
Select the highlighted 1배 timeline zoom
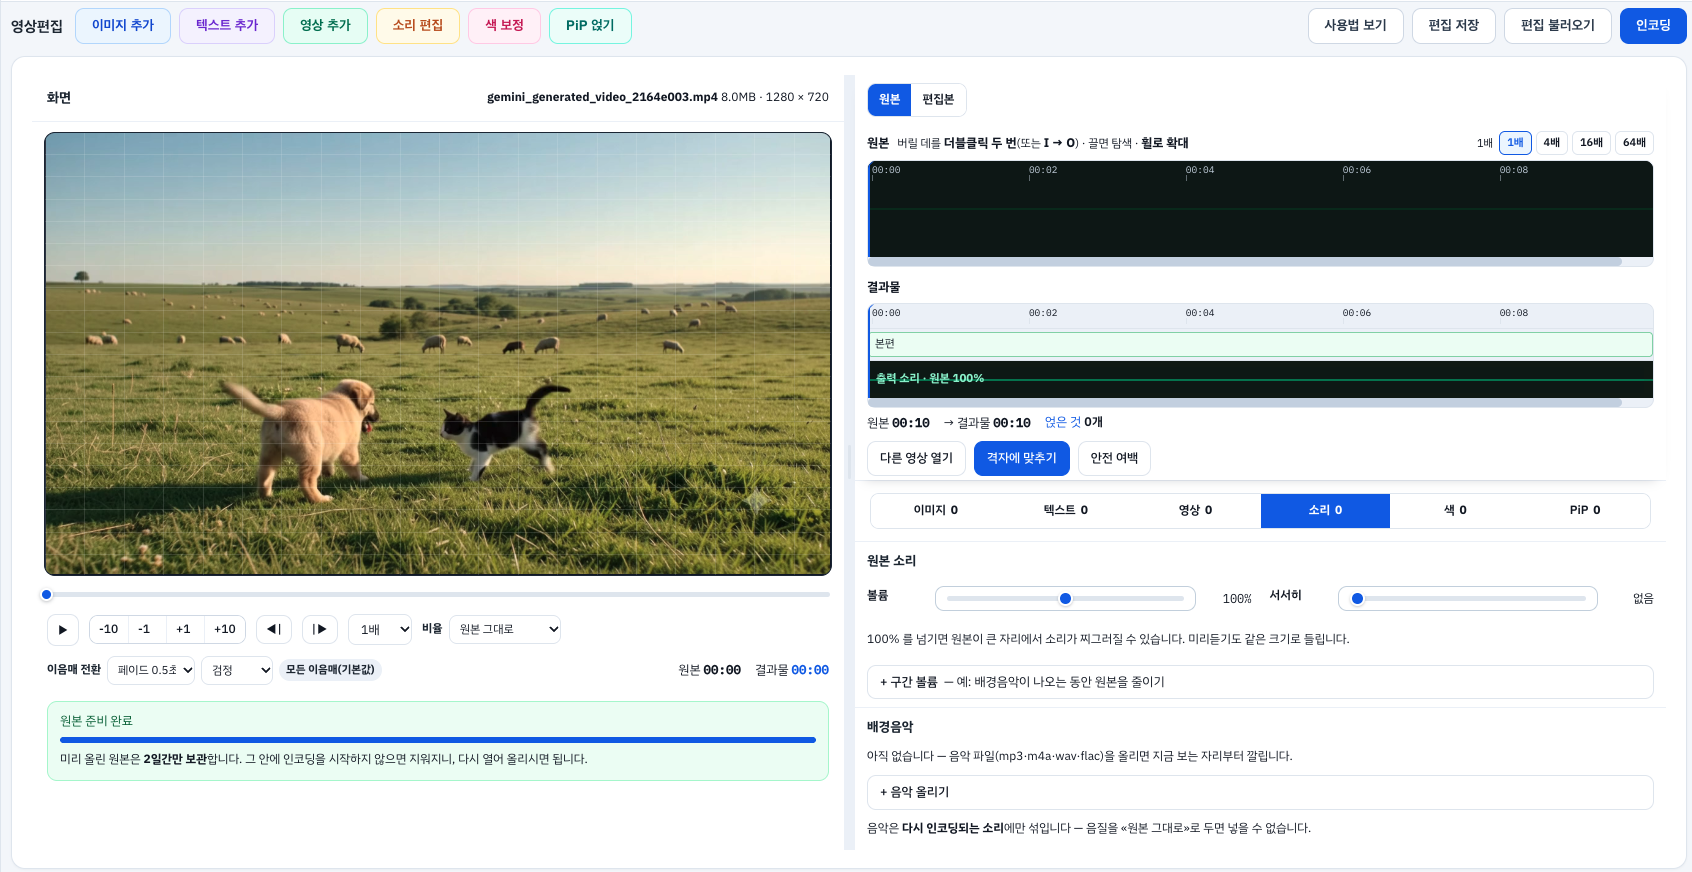(1515, 143)
